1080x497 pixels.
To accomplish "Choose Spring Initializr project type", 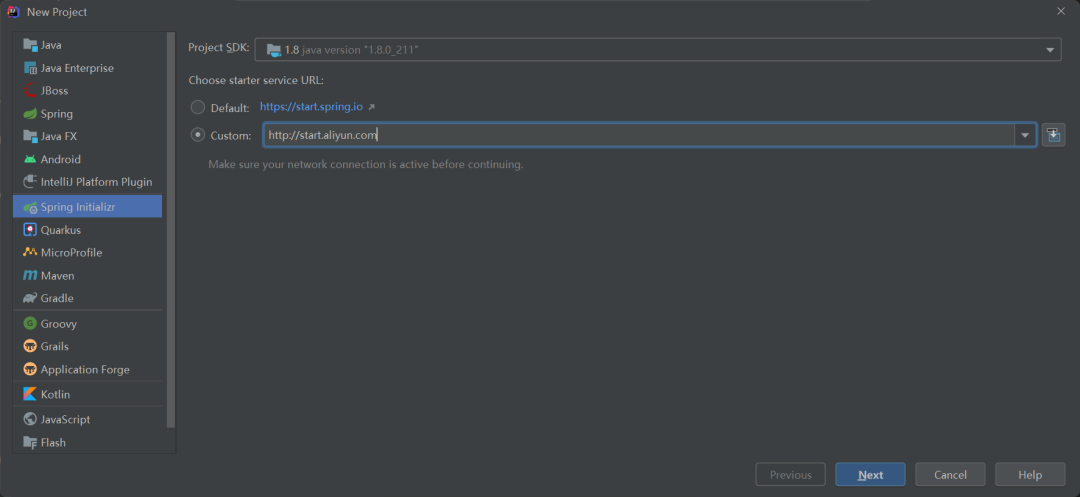I will tap(78, 206).
